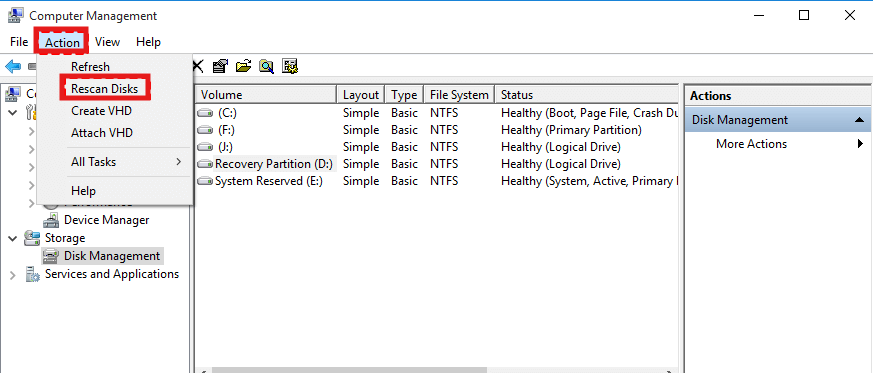Open the Help menu in menu bar

pyautogui.click(x=149, y=42)
